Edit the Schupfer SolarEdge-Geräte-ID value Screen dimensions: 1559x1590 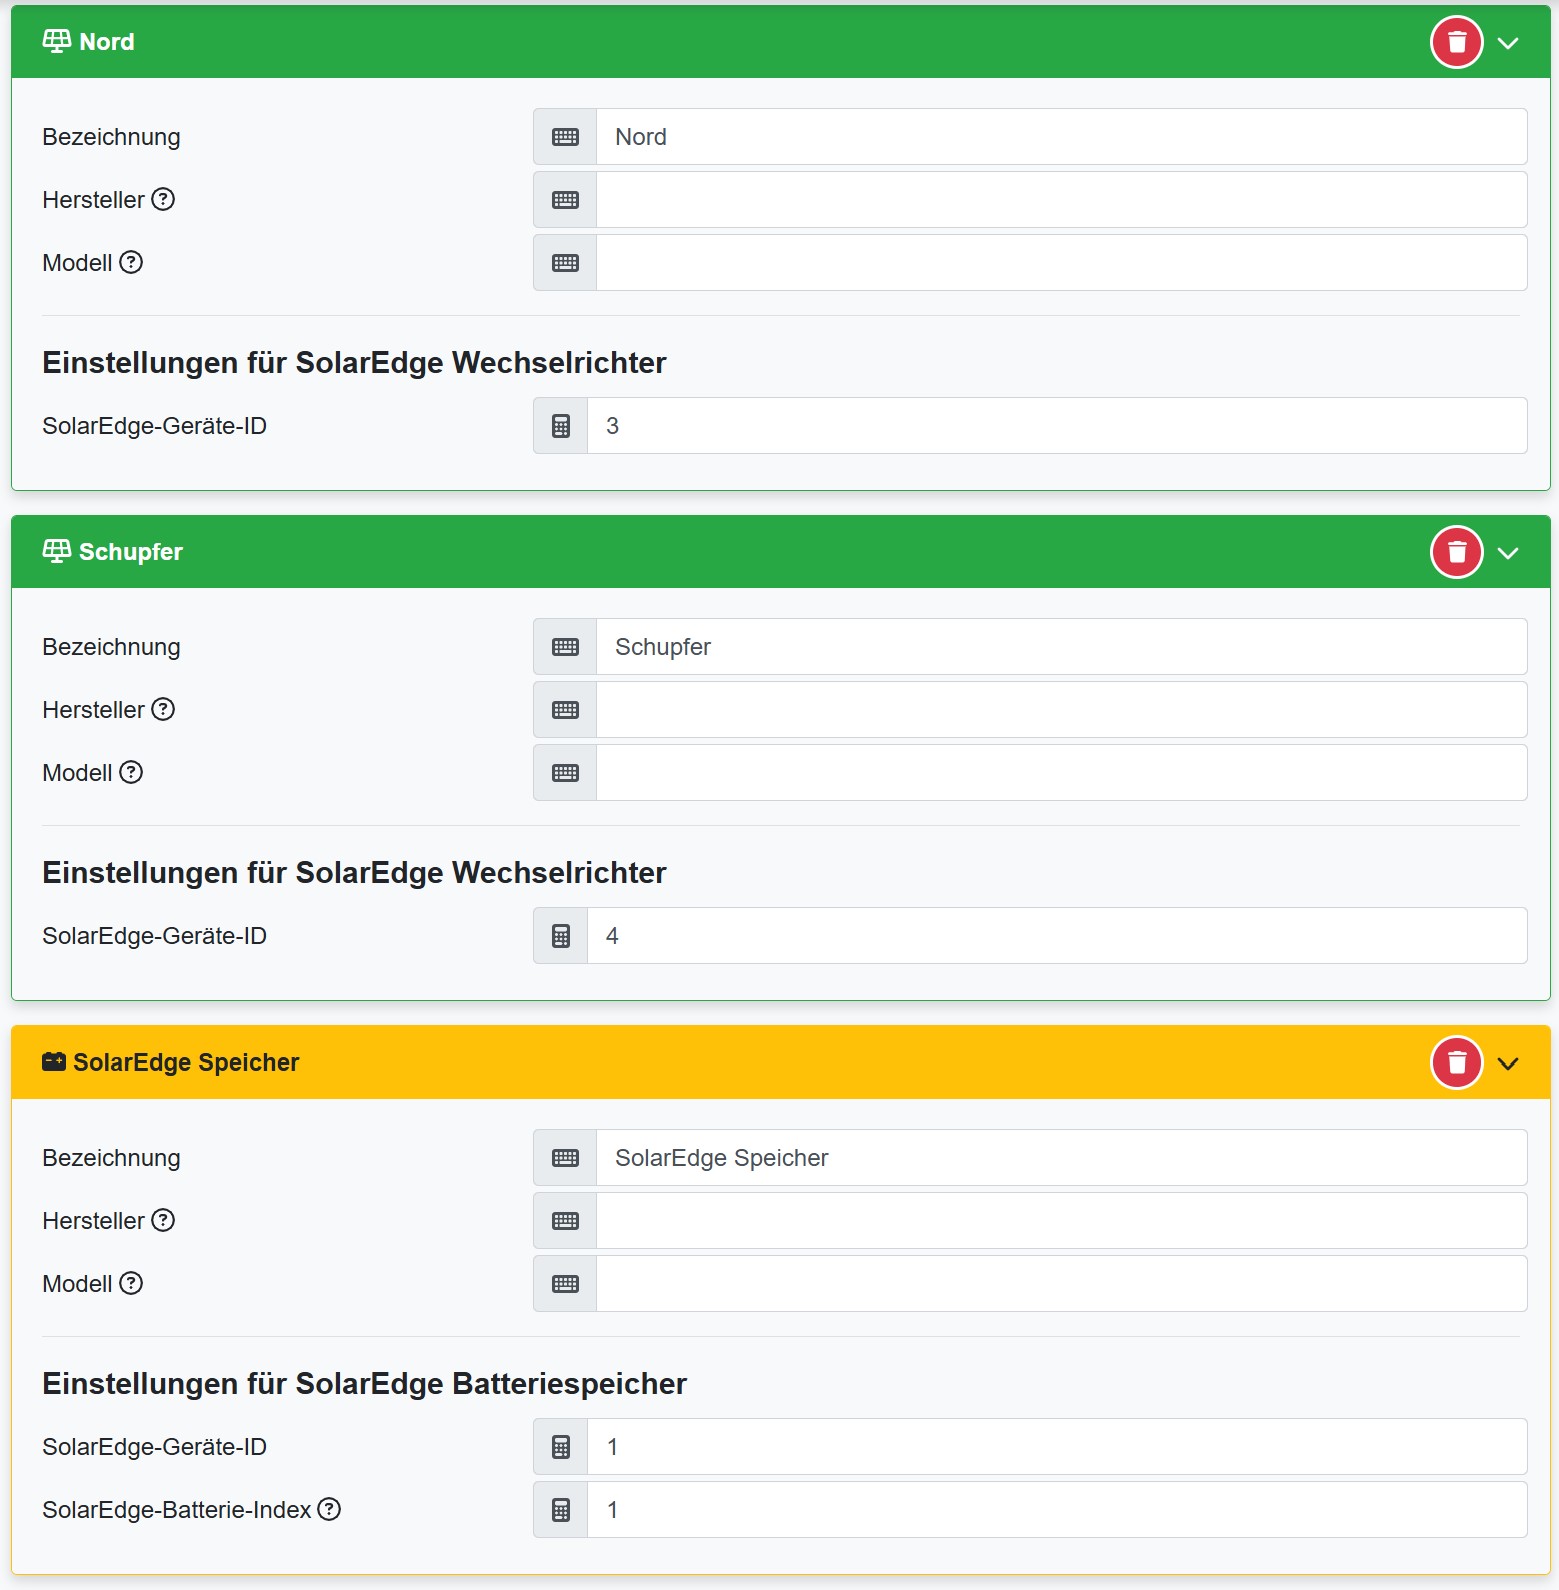[1056, 936]
